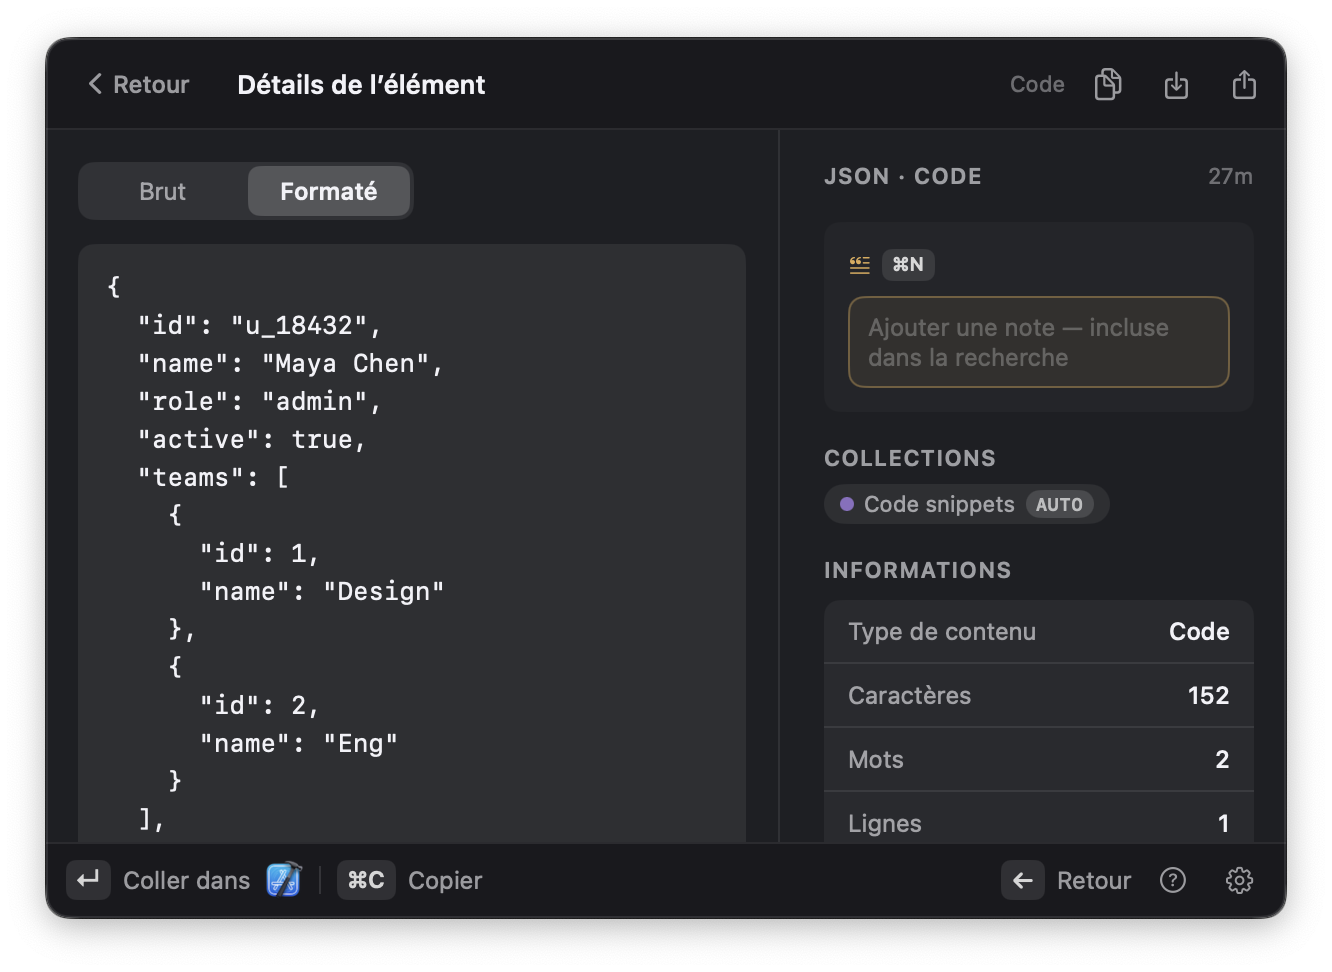The width and height of the screenshot is (1332, 972).
Task: Open settings with the gear icon
Action: 1239,880
